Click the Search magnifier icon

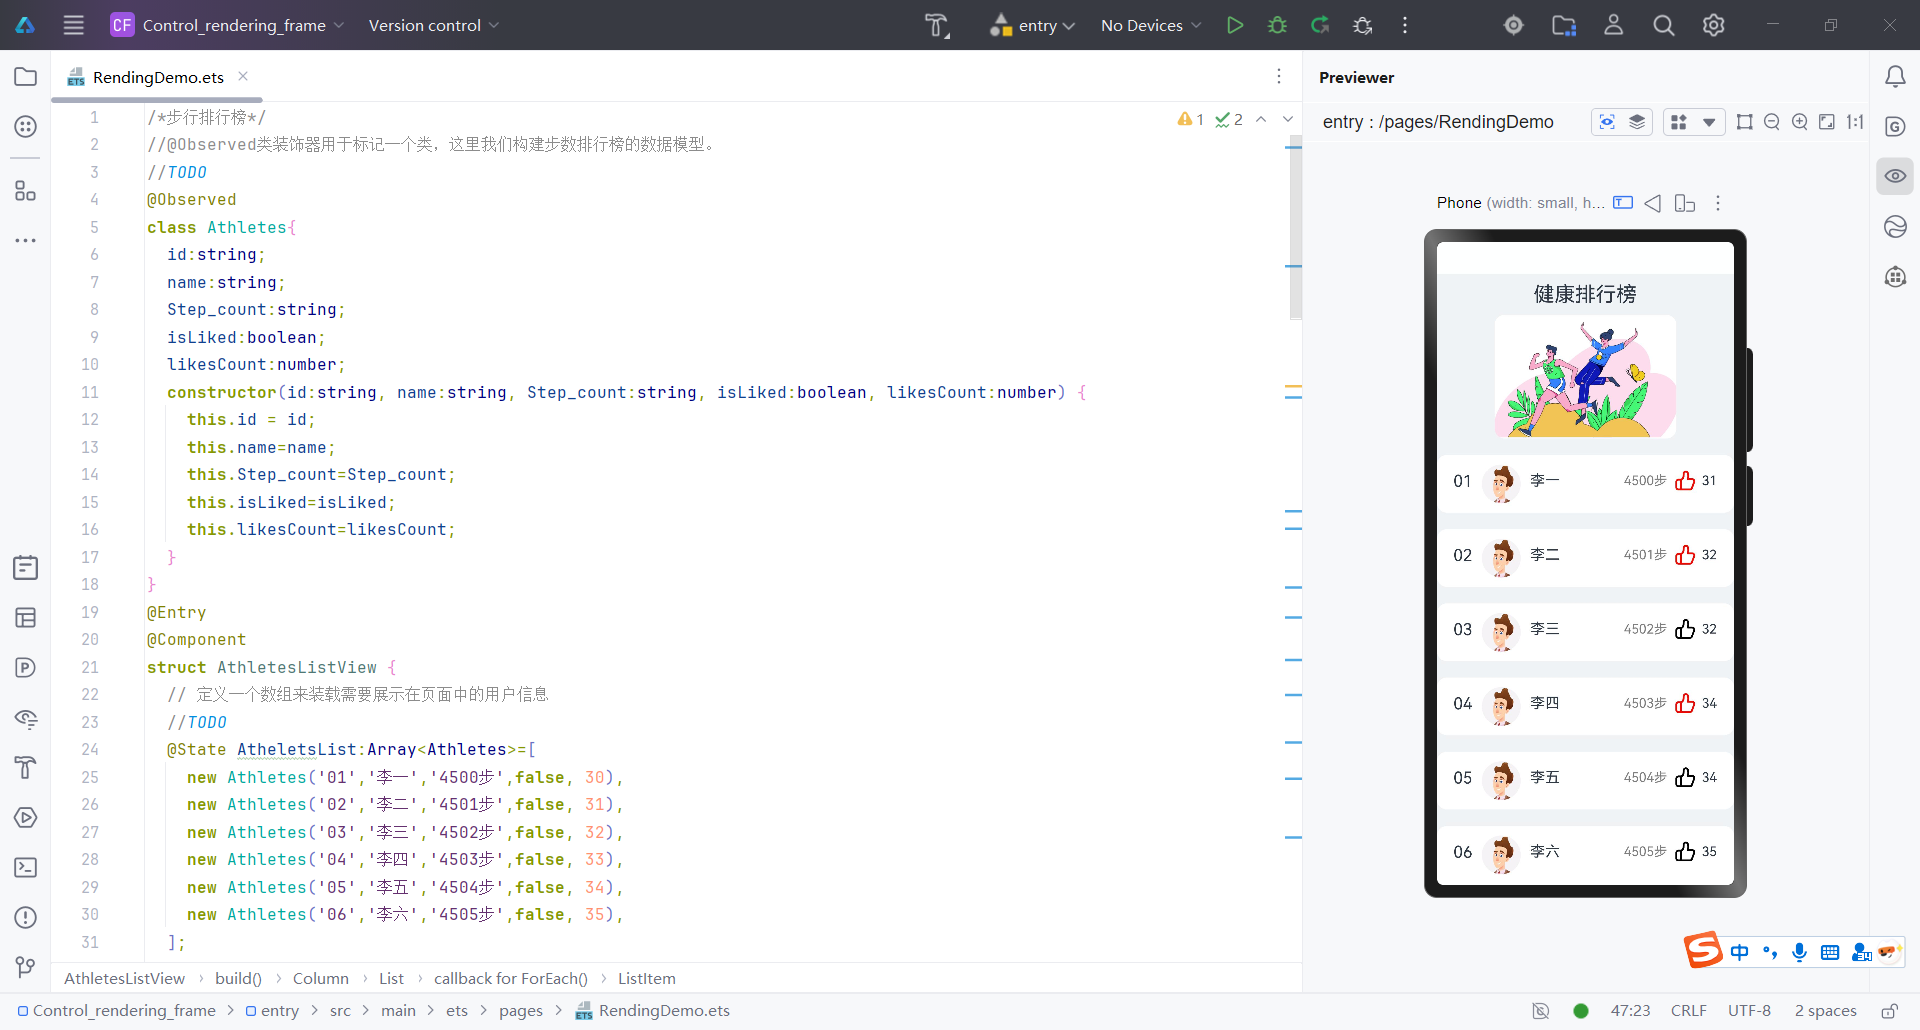point(1663,25)
